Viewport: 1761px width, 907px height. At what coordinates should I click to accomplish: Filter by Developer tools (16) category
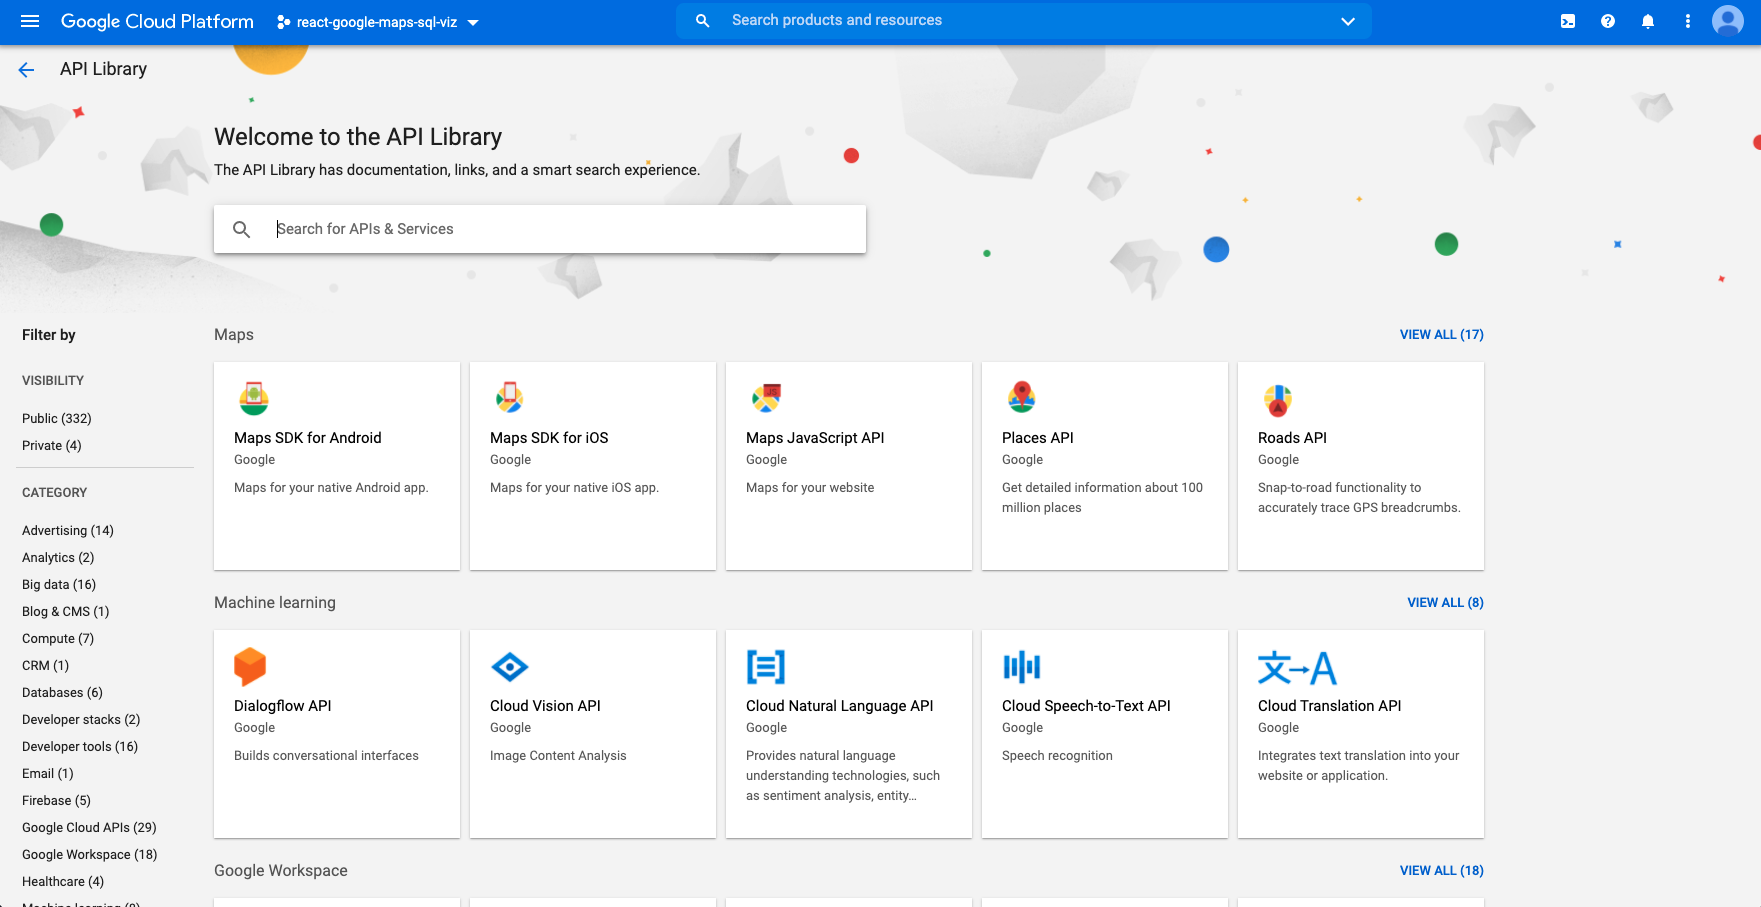(x=80, y=747)
